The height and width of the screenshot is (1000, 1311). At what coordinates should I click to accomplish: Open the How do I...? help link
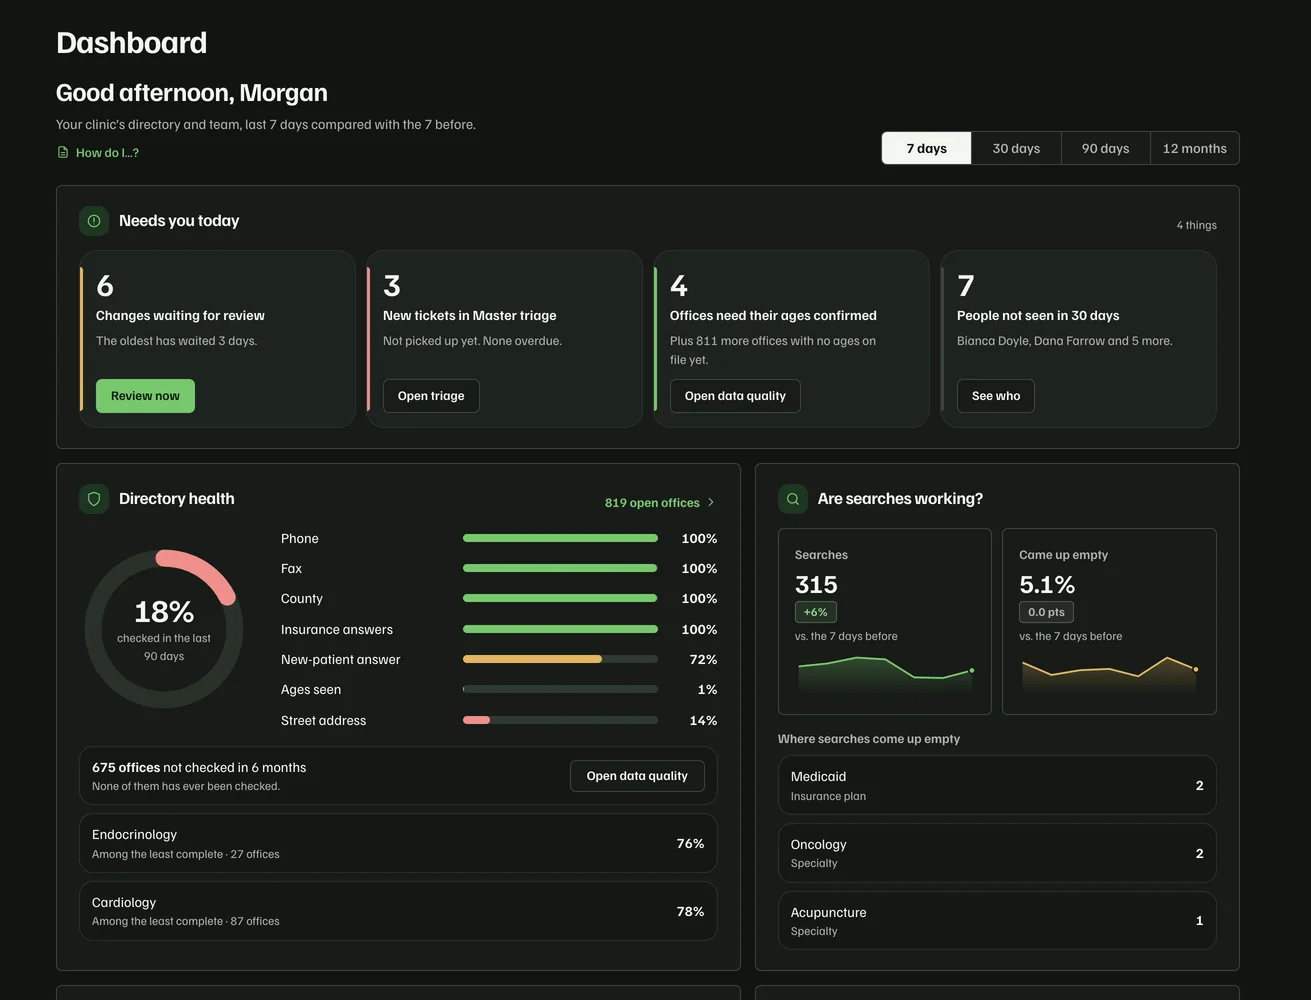tap(98, 153)
